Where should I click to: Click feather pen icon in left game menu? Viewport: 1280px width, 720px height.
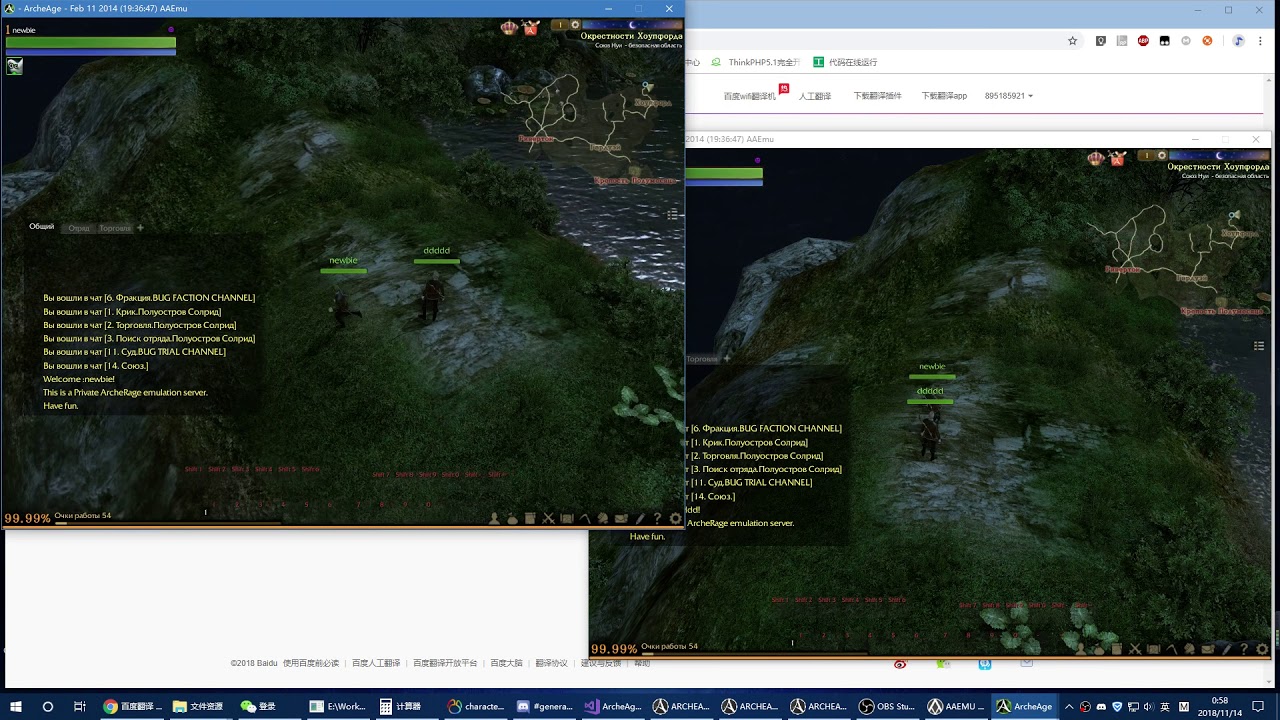[640, 519]
